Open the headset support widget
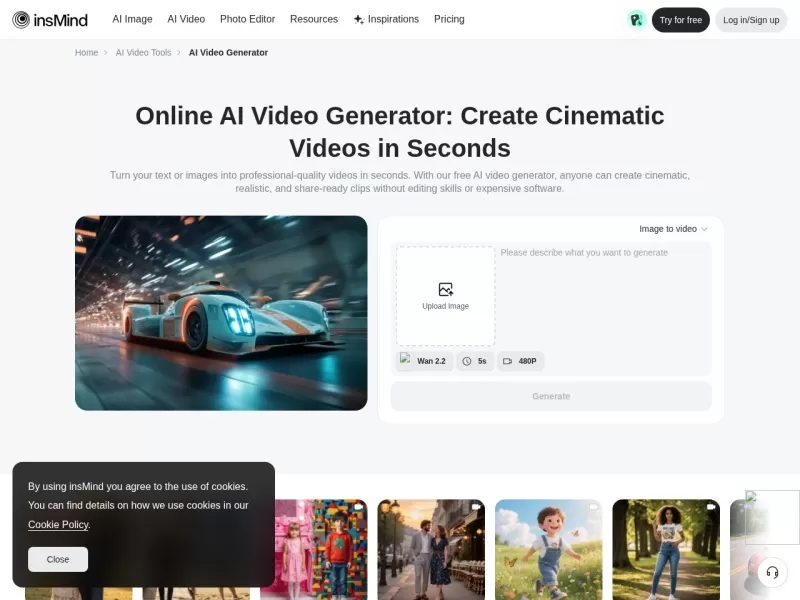This screenshot has height=600, width=800. pyautogui.click(x=771, y=572)
